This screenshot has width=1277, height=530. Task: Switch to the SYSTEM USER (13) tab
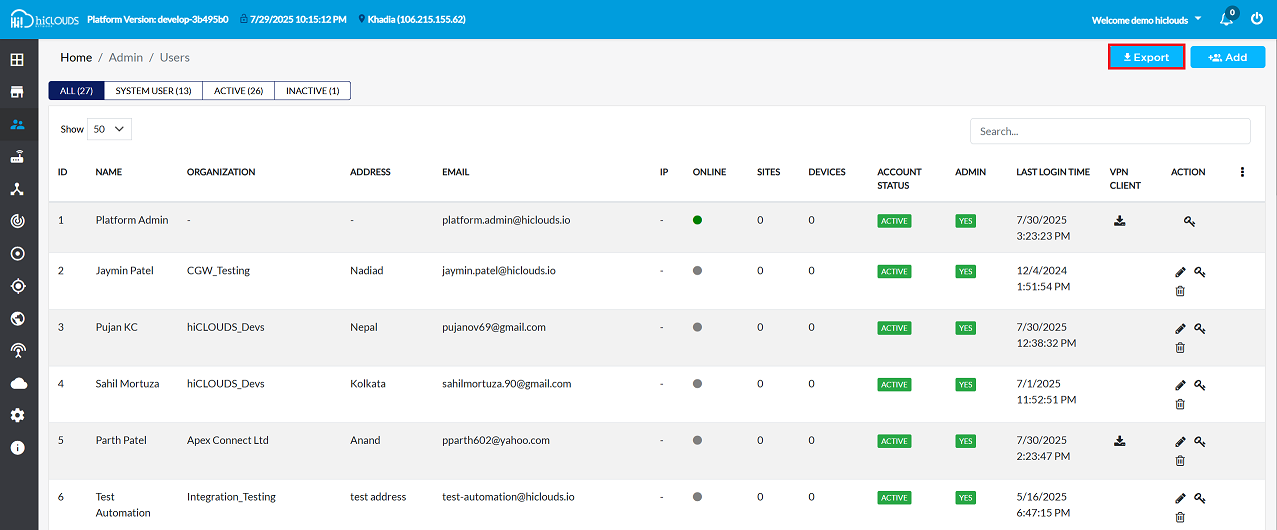pyautogui.click(x=153, y=91)
